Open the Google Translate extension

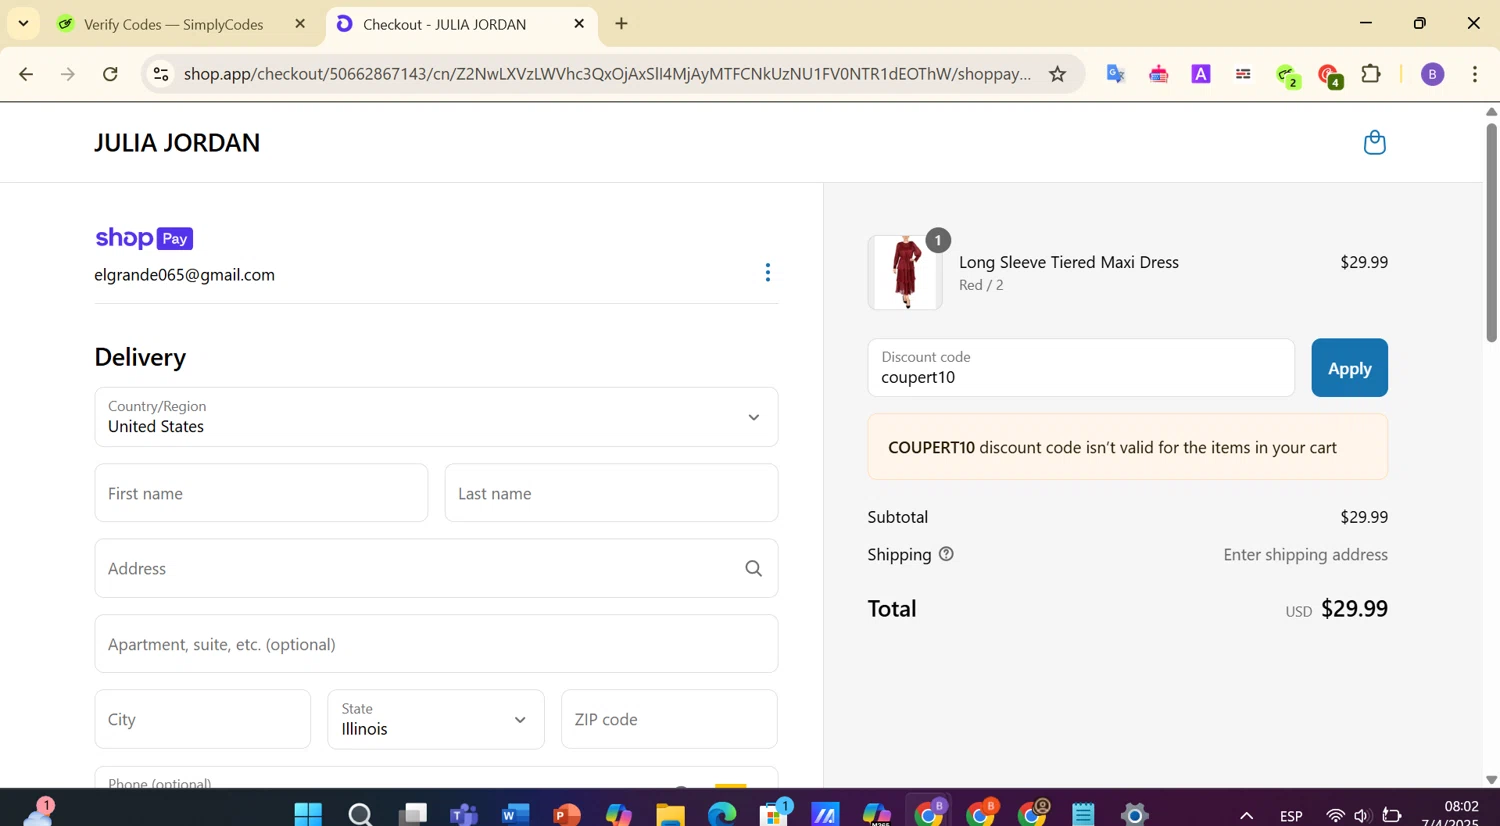tap(1116, 74)
